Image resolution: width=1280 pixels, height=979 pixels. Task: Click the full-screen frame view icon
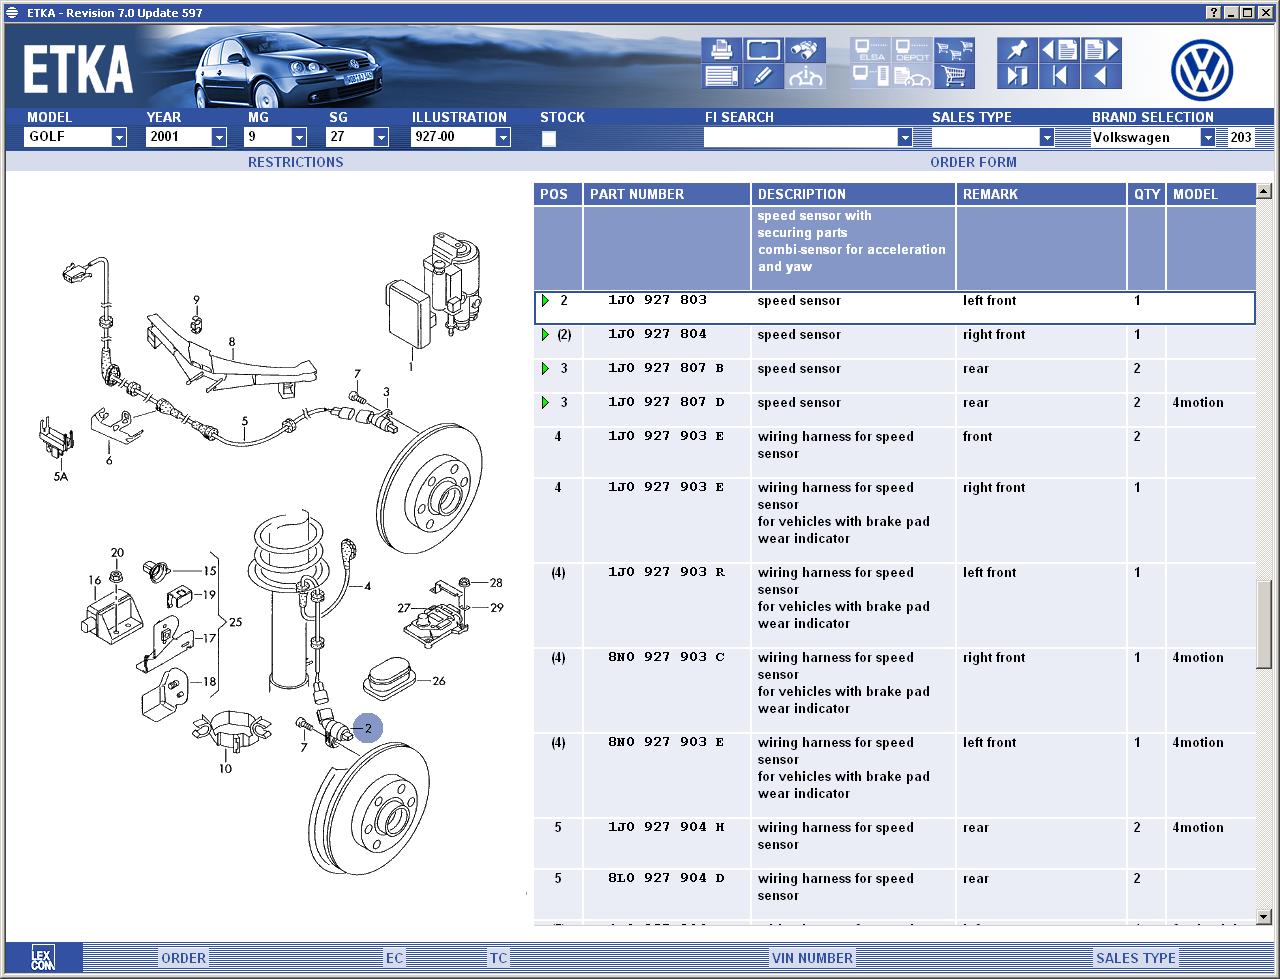tap(763, 50)
